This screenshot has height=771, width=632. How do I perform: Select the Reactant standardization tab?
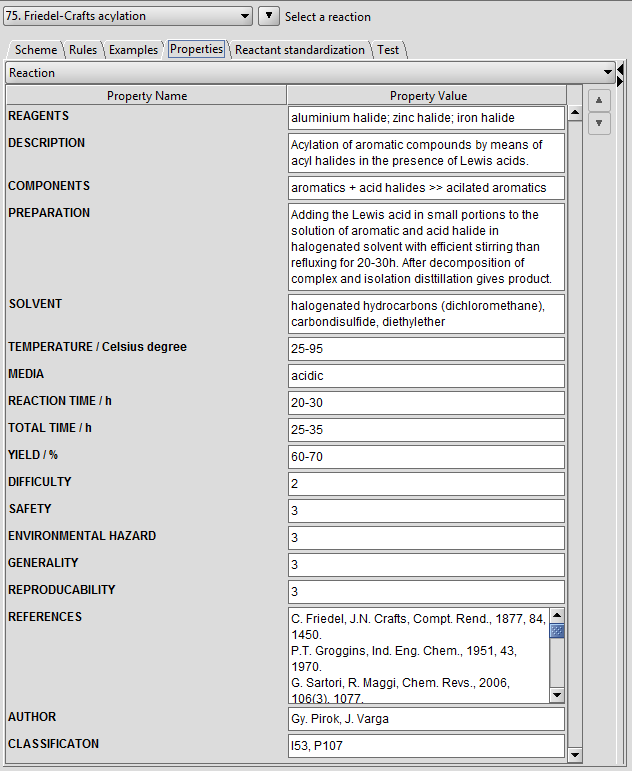(299, 50)
